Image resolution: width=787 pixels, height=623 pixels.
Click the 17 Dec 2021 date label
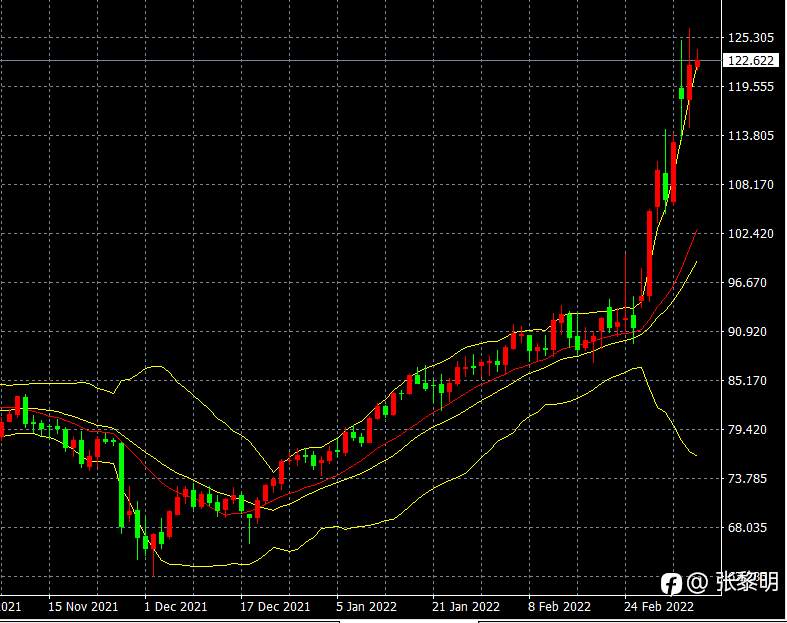[x=275, y=607]
